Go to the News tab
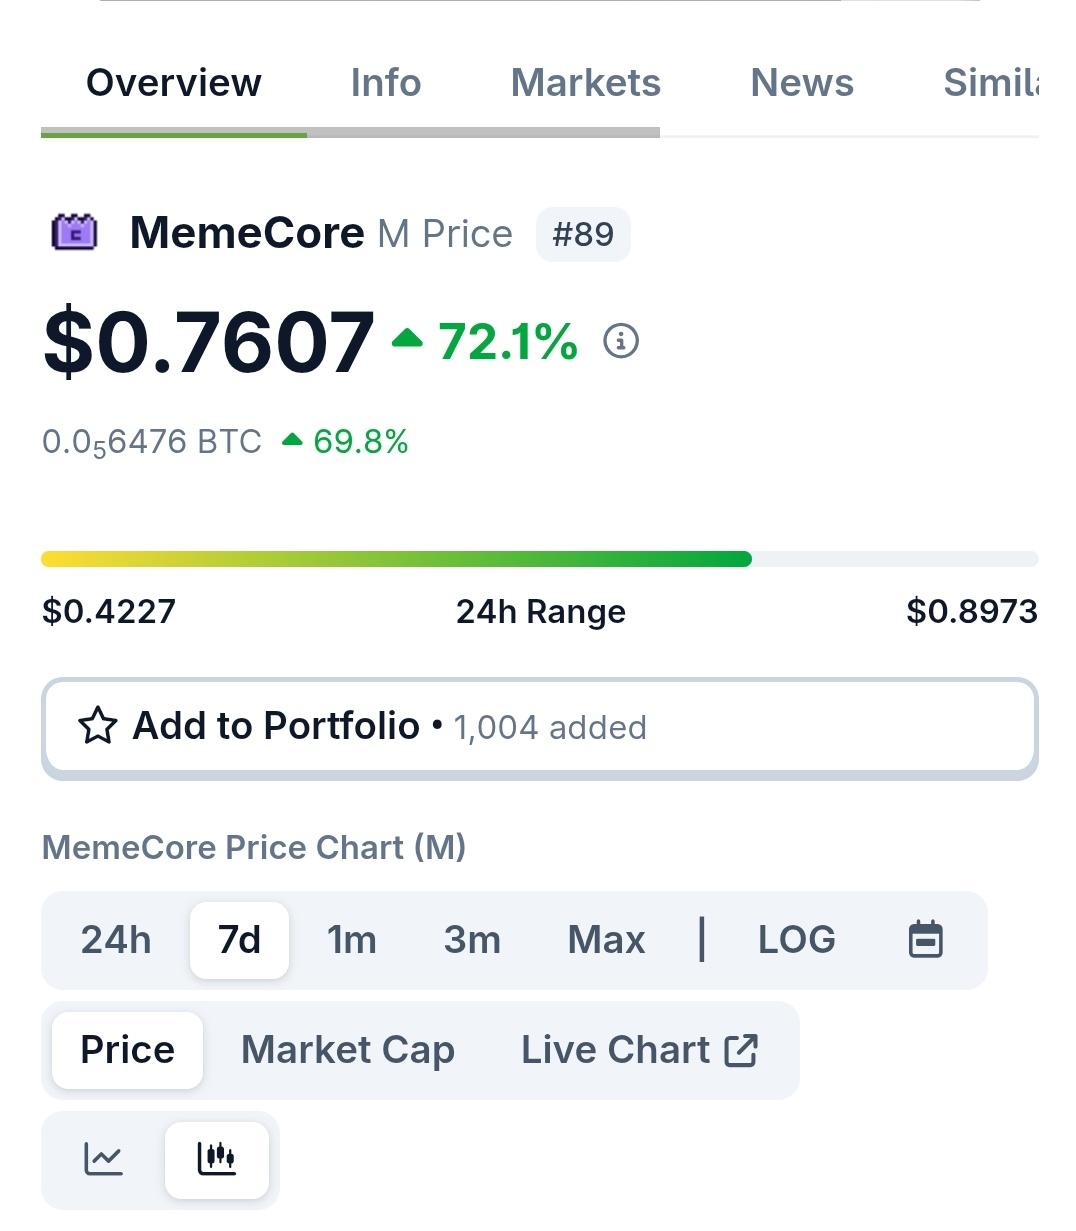Viewport: 1076px width, 1231px height. pos(802,83)
